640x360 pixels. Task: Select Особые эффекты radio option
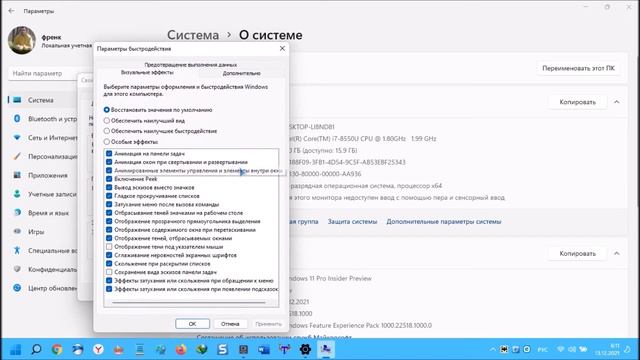pyautogui.click(x=107, y=142)
